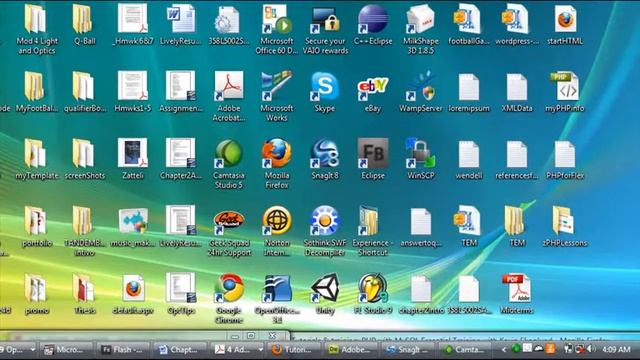This screenshot has width=640, height=360.
Task: Select the zPHPLessons folder
Action: click(x=564, y=221)
